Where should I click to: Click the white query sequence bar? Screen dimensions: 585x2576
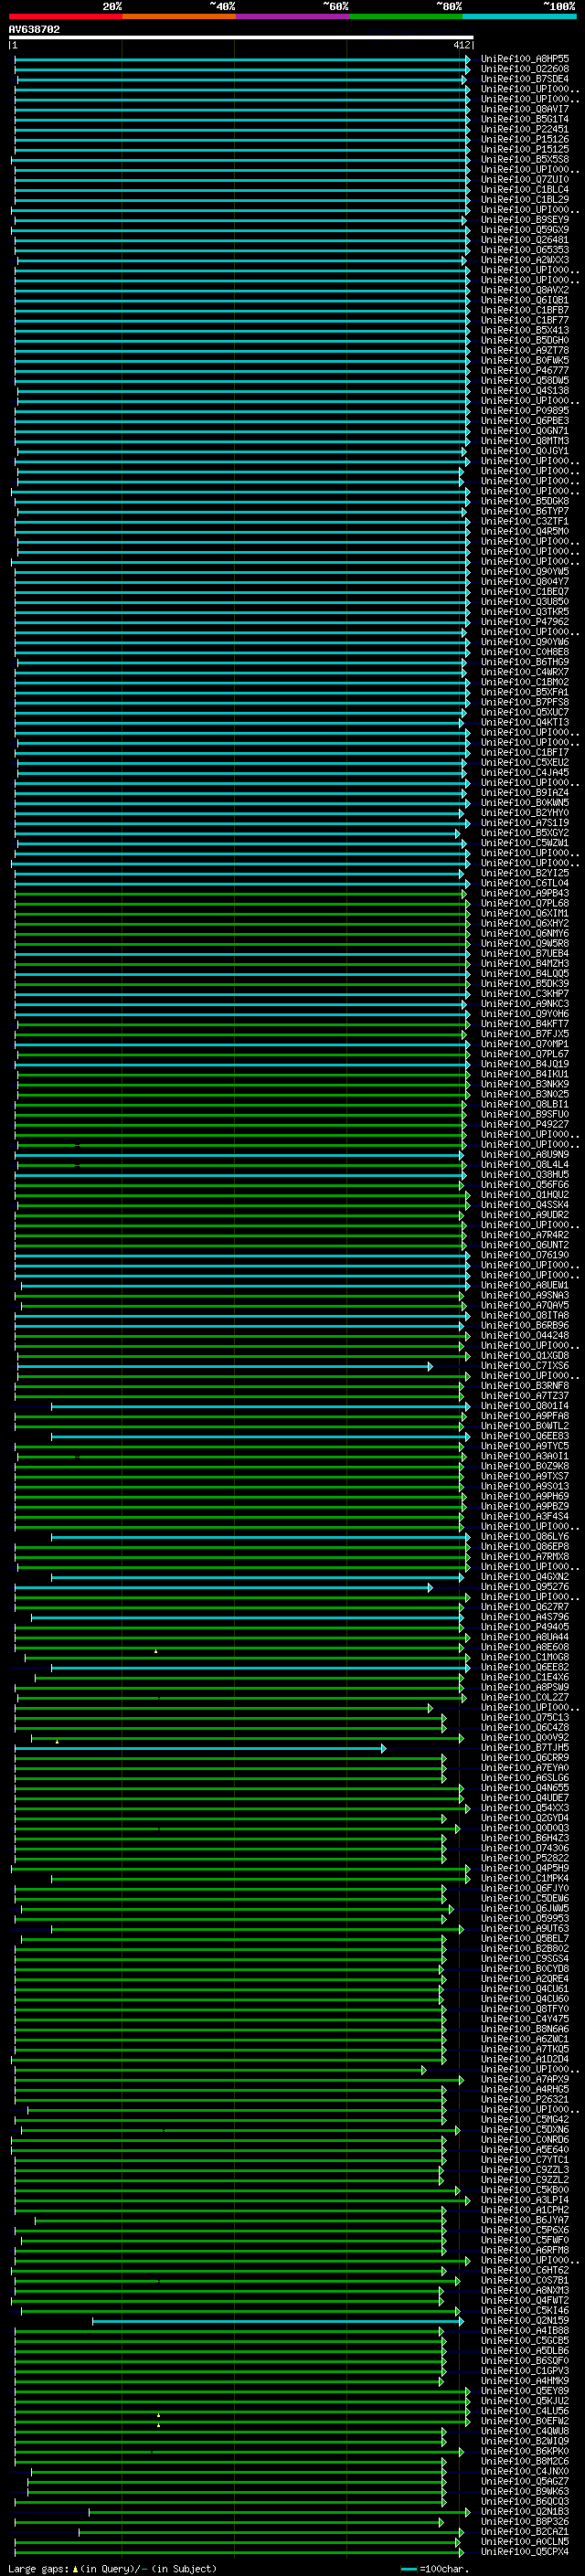point(241,38)
